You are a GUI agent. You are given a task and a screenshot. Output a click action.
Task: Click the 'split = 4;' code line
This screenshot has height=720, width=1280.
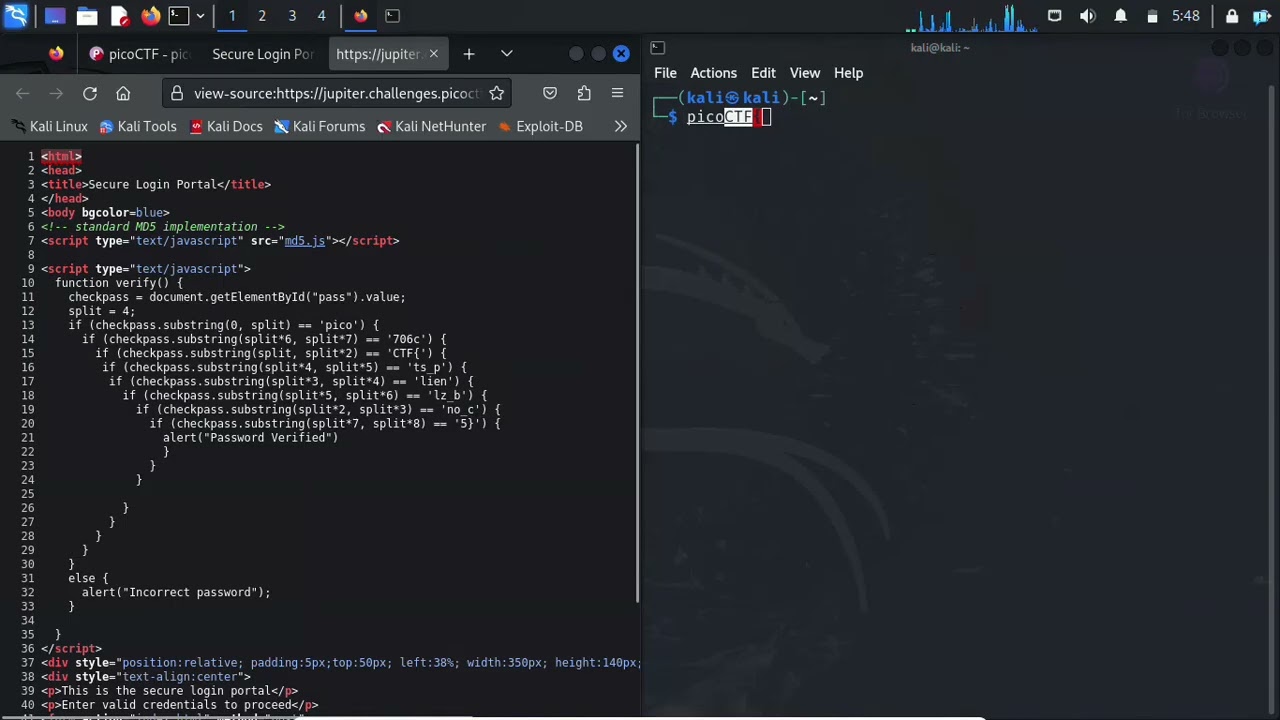[101, 311]
